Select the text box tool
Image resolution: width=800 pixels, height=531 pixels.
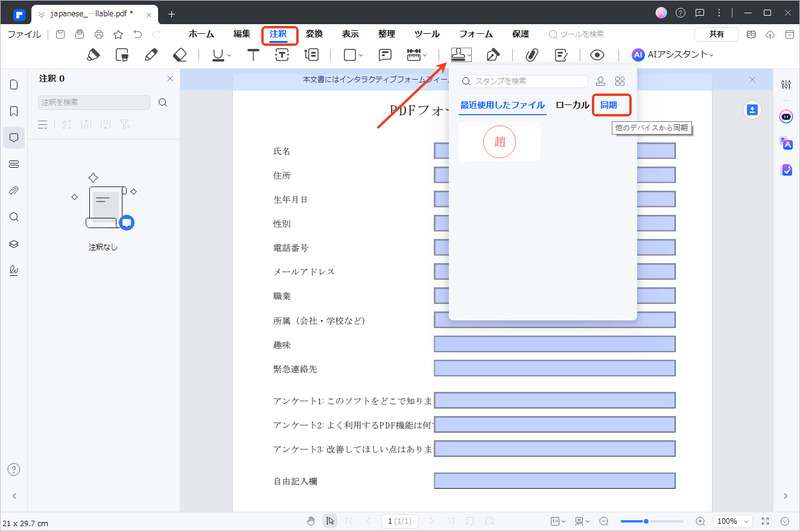[282, 55]
